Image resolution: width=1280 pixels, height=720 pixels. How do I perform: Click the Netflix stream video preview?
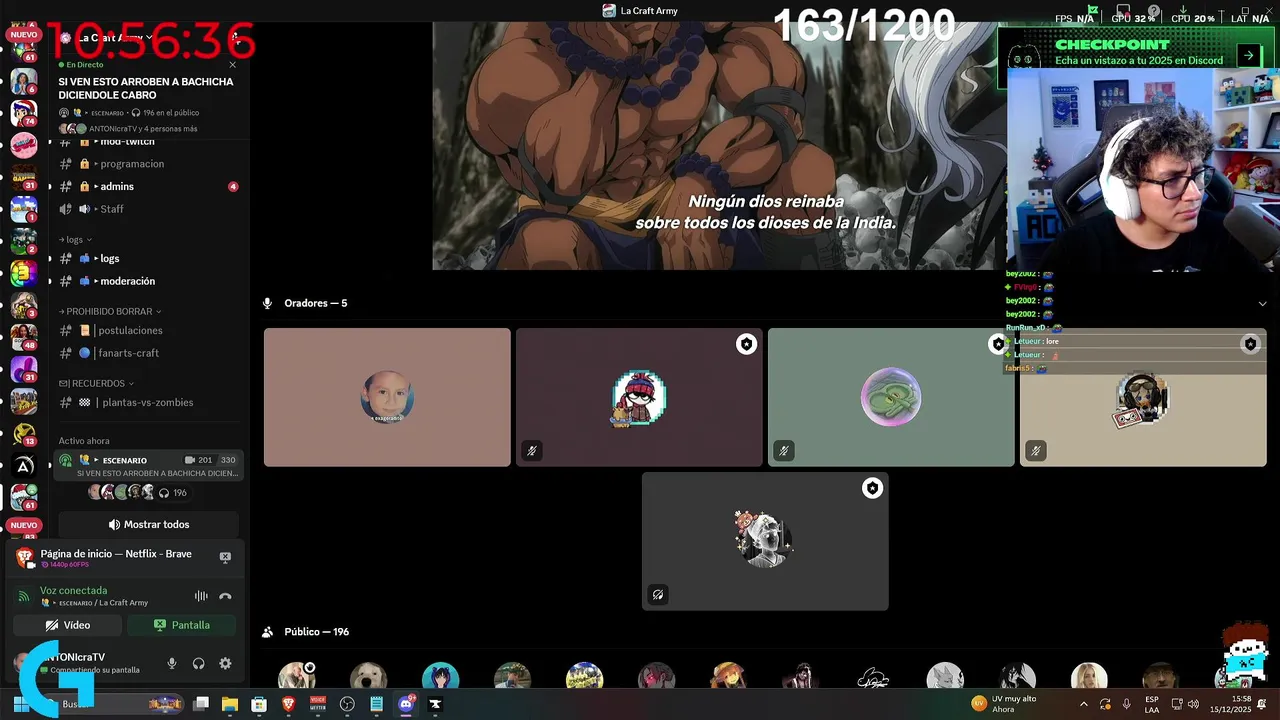[719, 146]
